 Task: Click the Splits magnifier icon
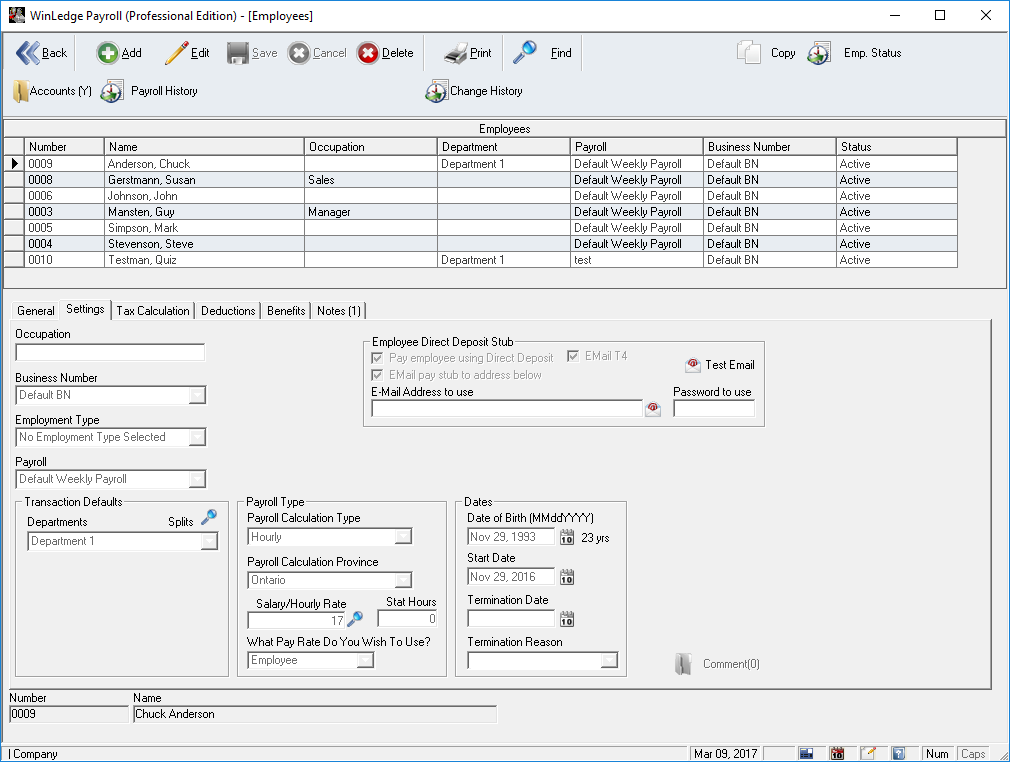[208, 517]
